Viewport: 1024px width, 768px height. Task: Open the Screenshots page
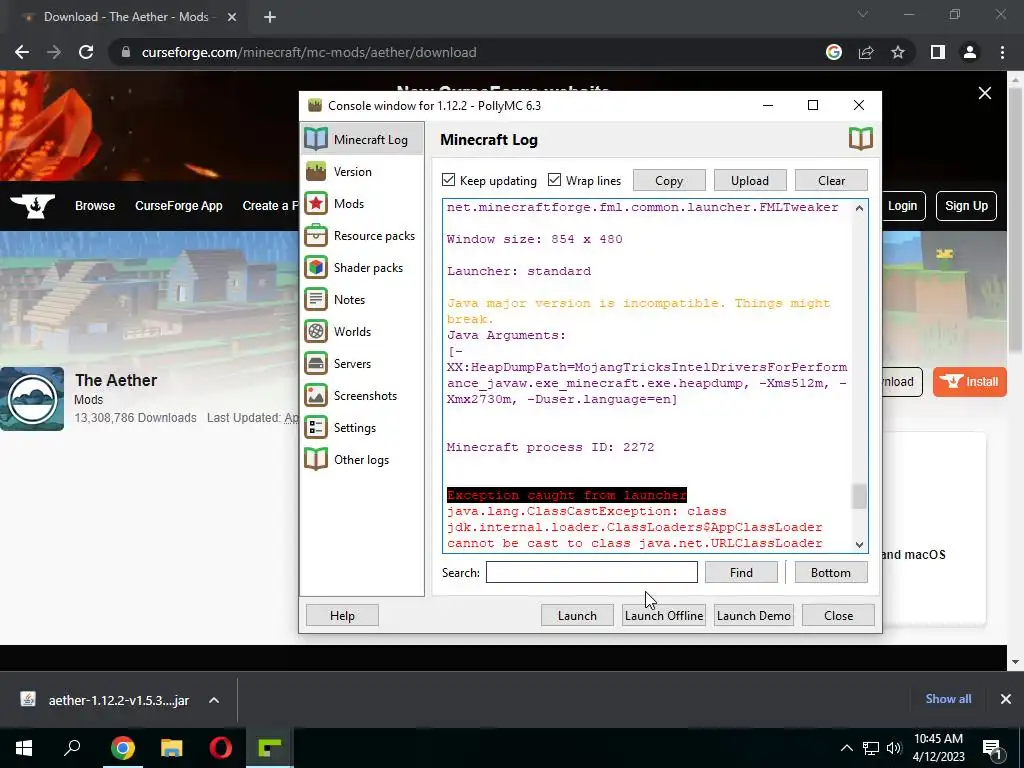click(362, 396)
